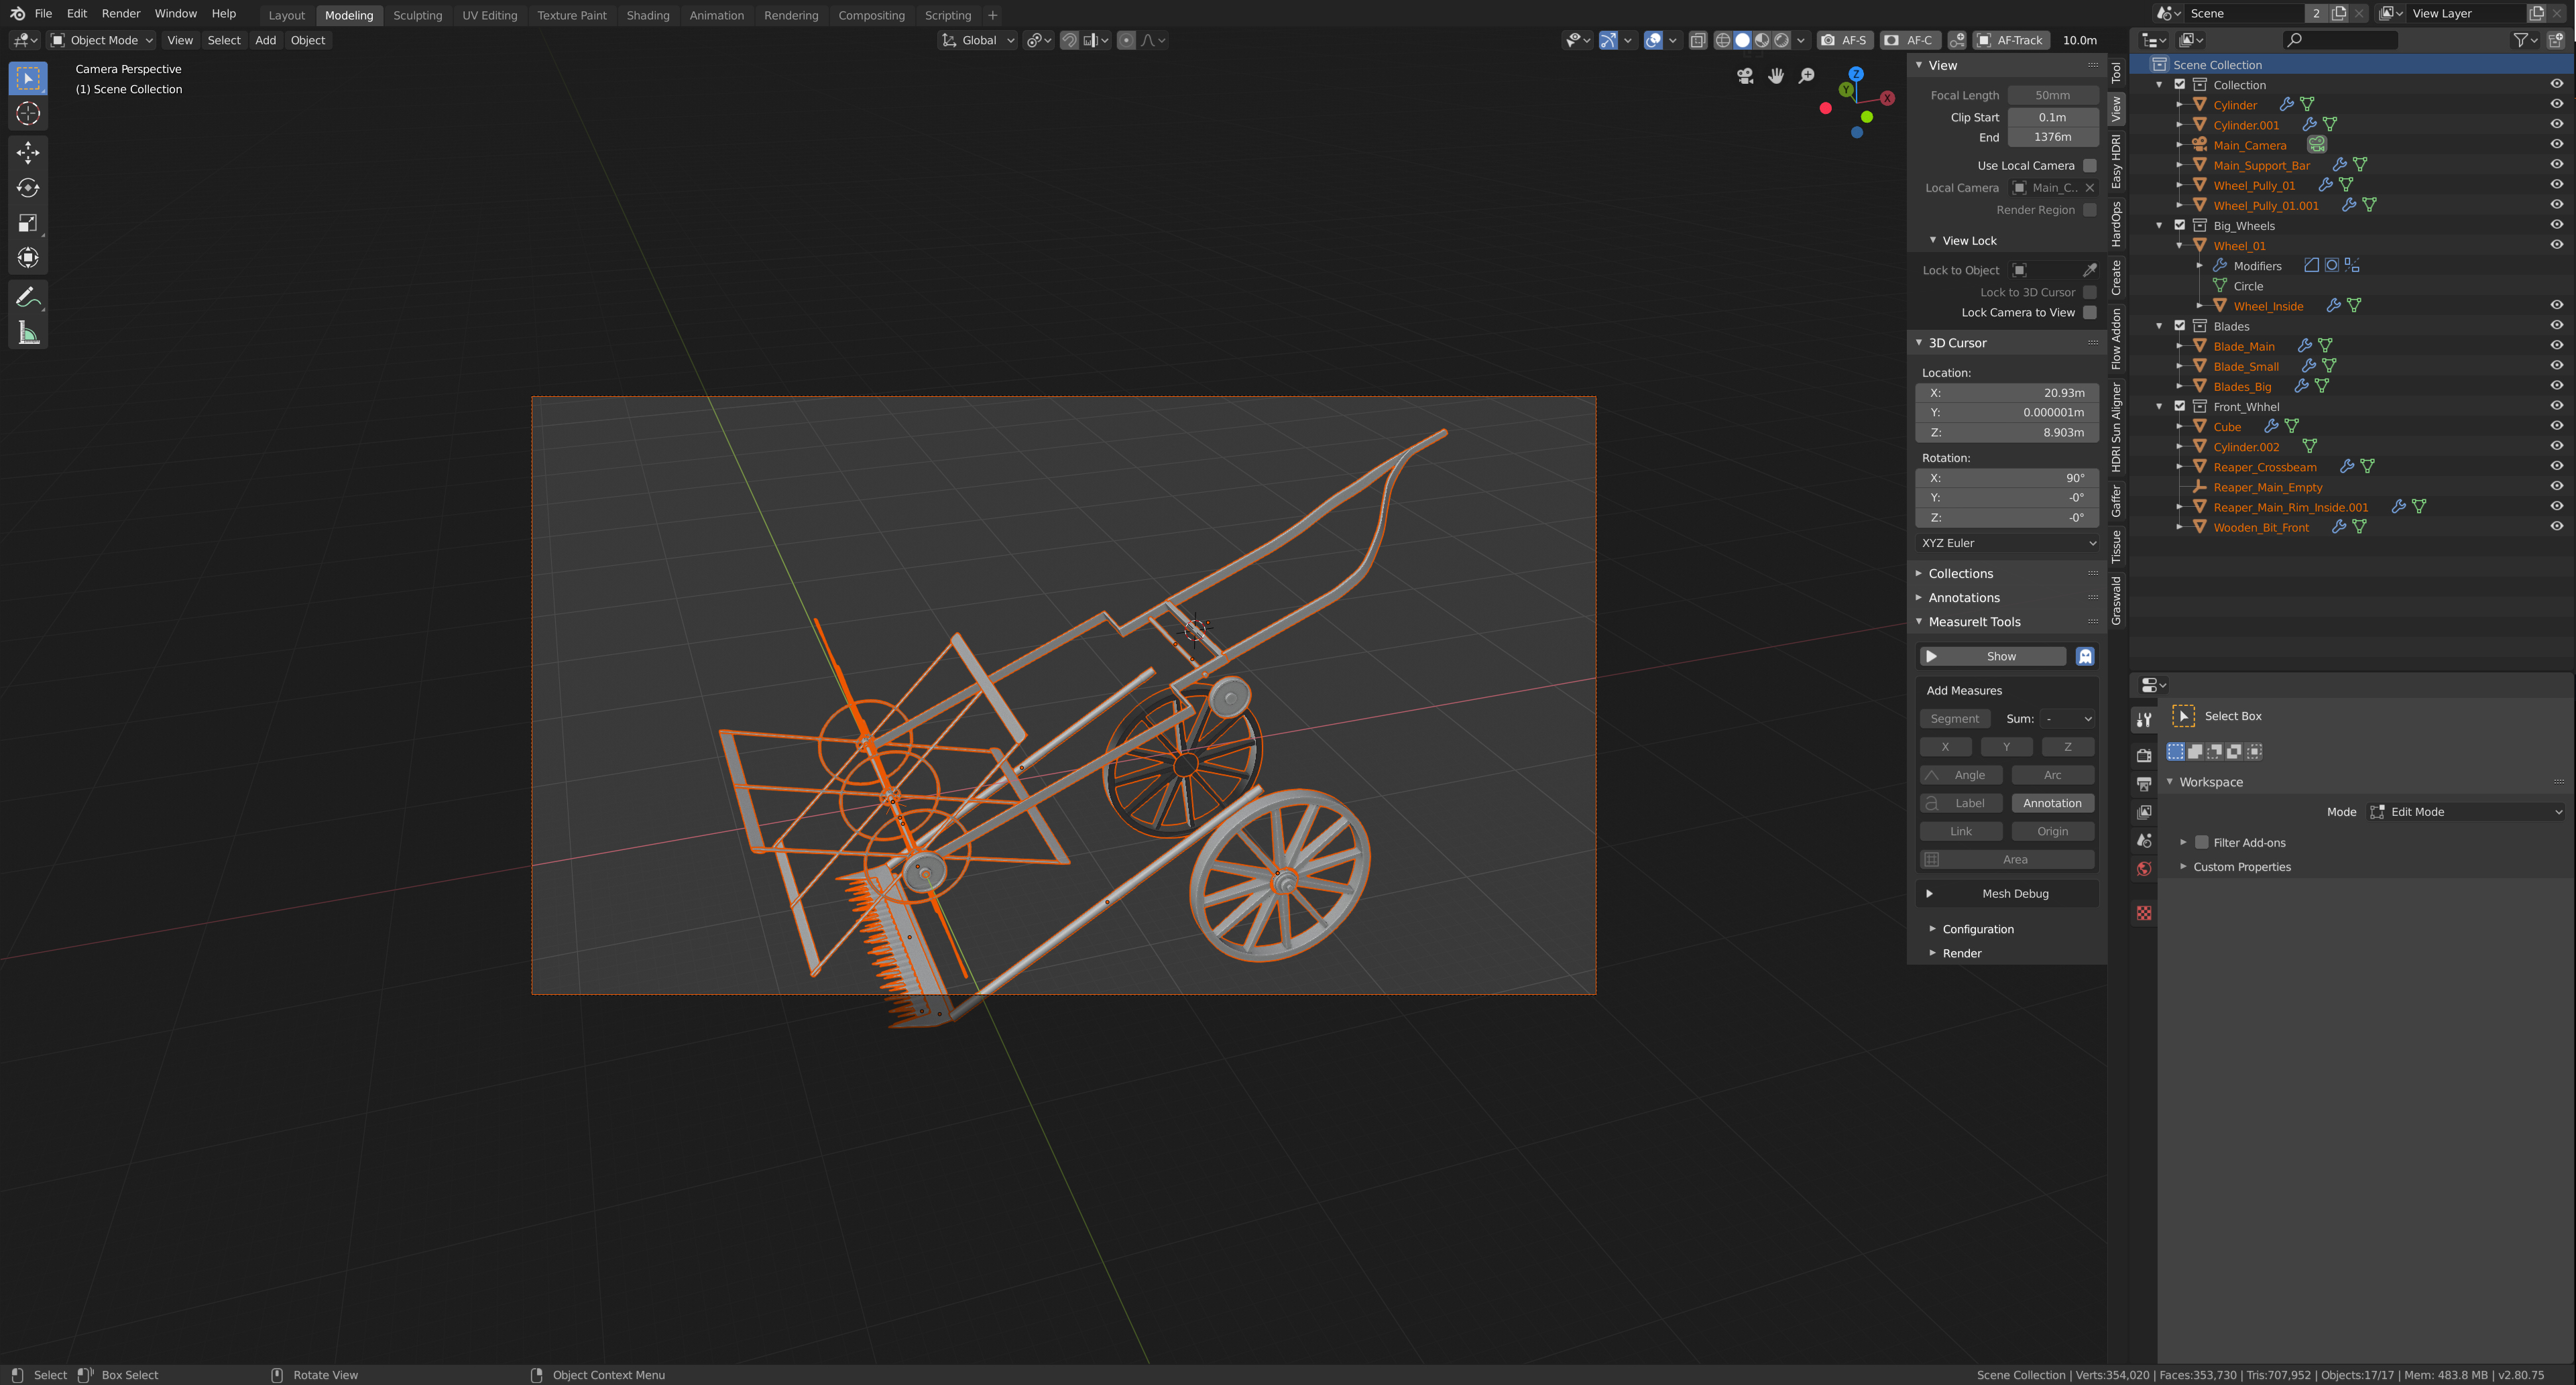The height and width of the screenshot is (1385, 2576).
Task: Expand the Collections panel
Action: pos(1960,574)
